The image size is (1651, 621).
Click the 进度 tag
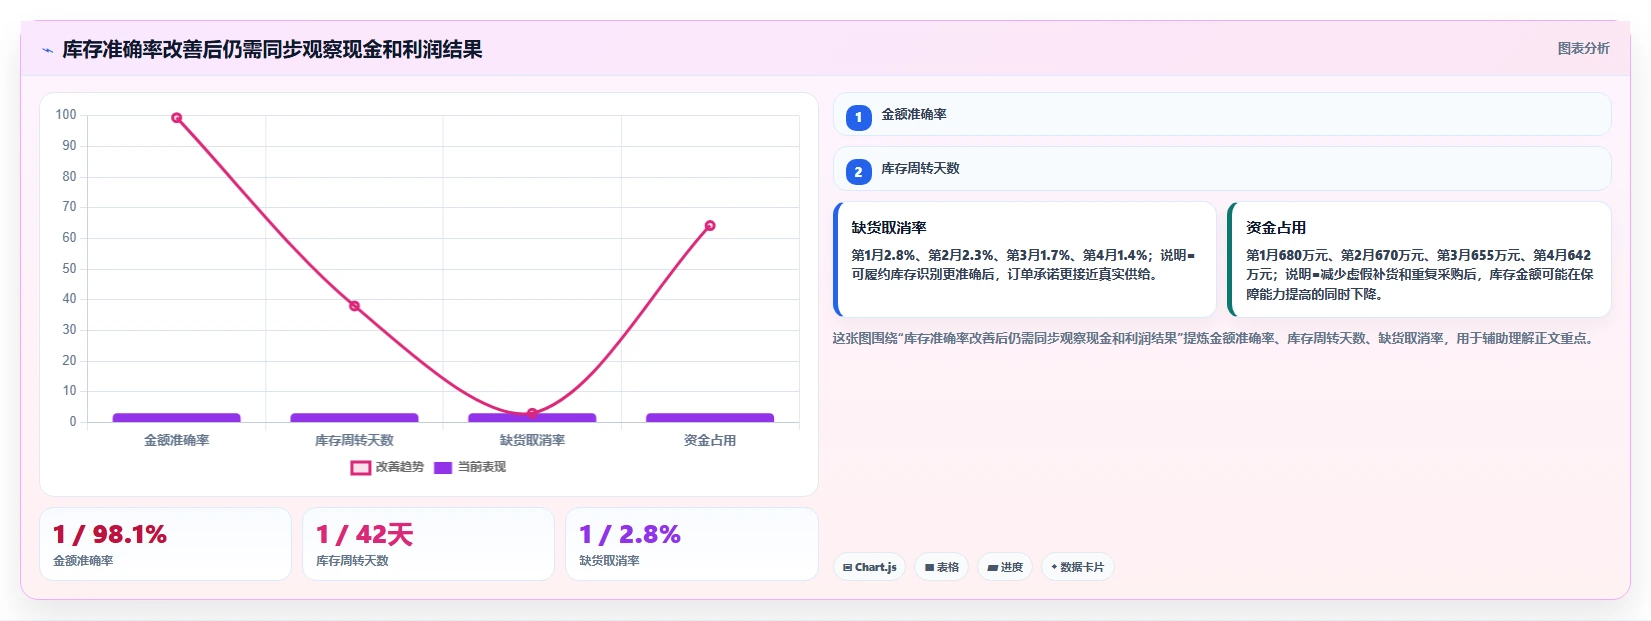click(1005, 567)
